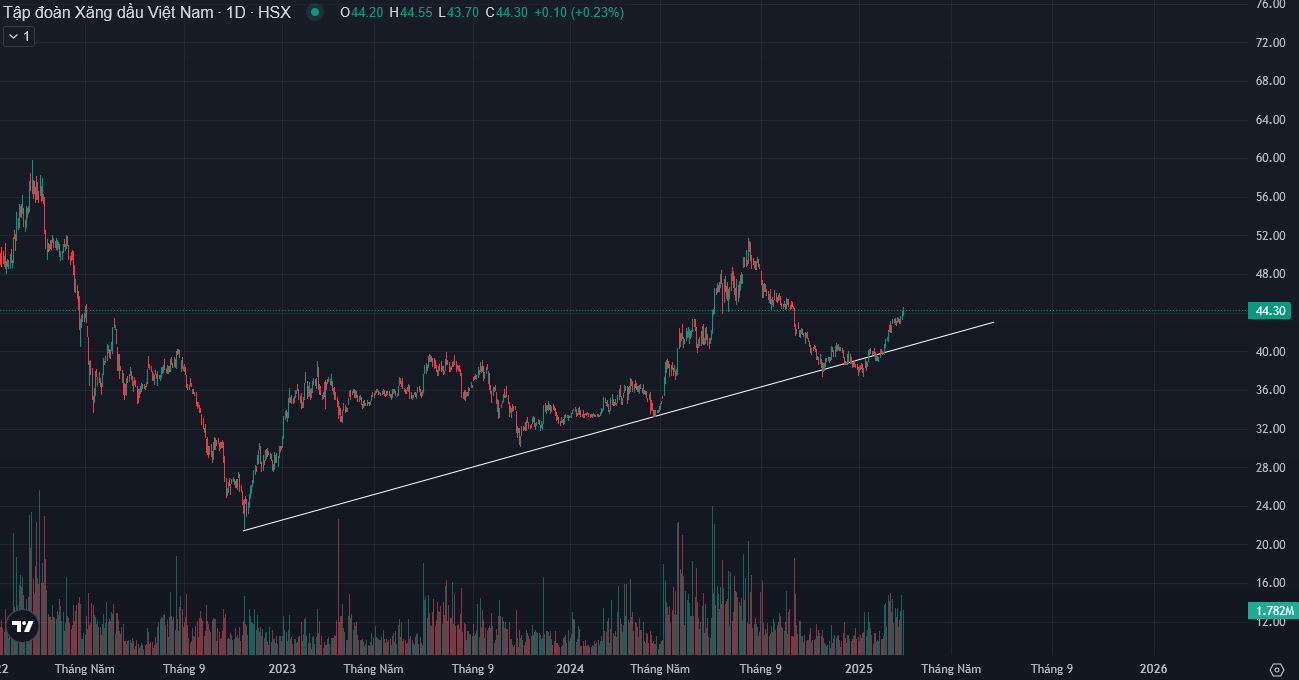
Task: Click the high value H44.55
Action: pyautogui.click(x=411, y=13)
